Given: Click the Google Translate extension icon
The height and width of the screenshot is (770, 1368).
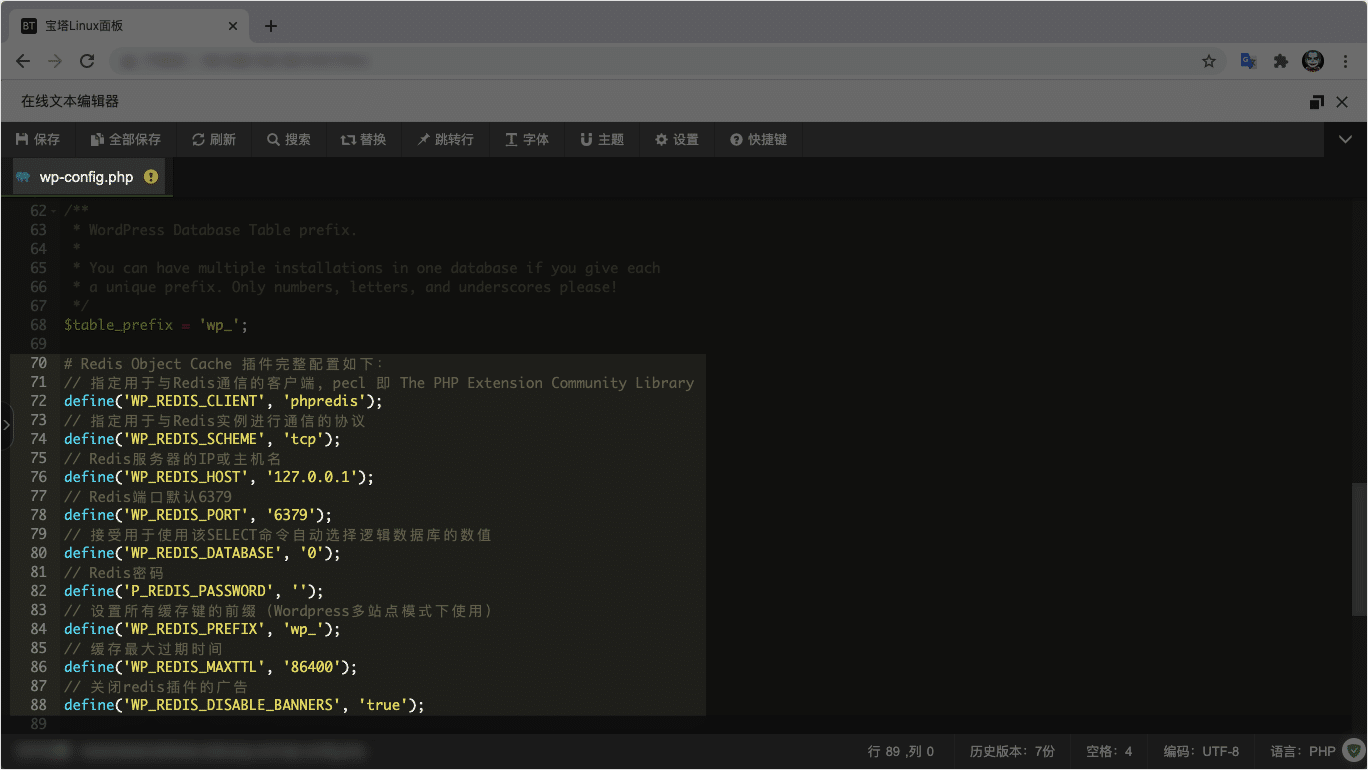Looking at the screenshot, I should [x=1248, y=61].
